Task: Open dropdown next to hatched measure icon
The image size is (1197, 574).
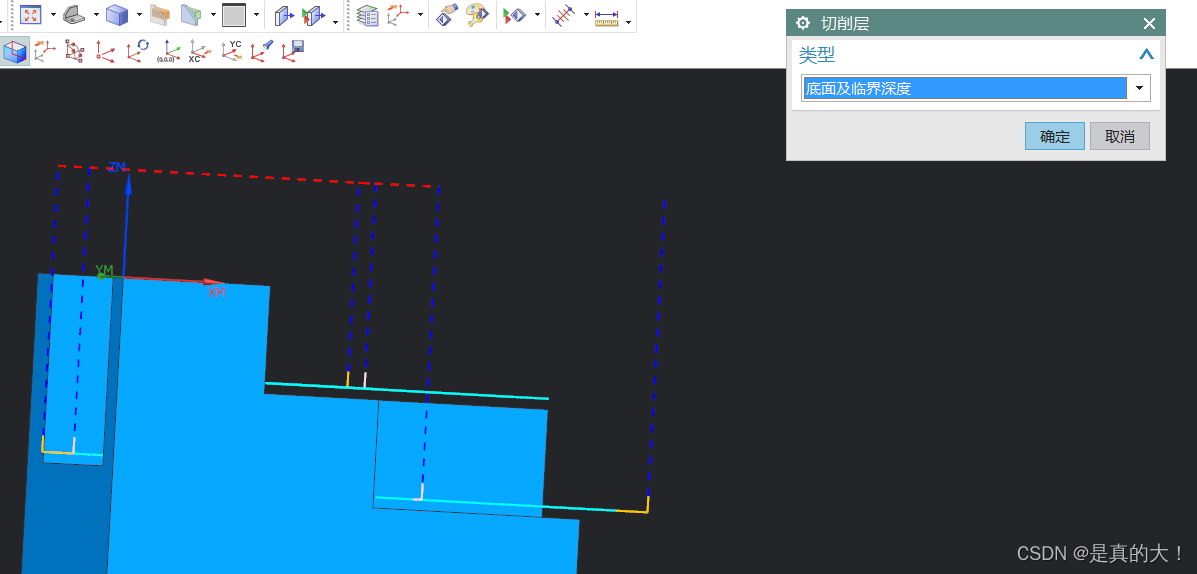Action: (586, 15)
